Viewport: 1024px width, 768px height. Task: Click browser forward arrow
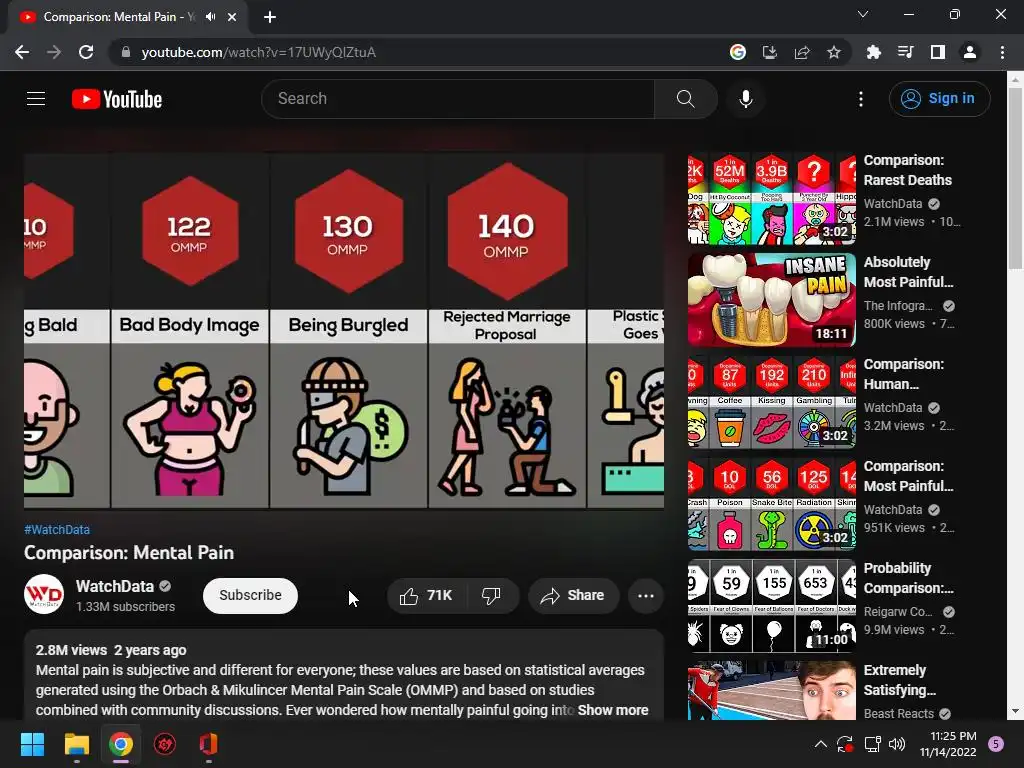pos(54,52)
